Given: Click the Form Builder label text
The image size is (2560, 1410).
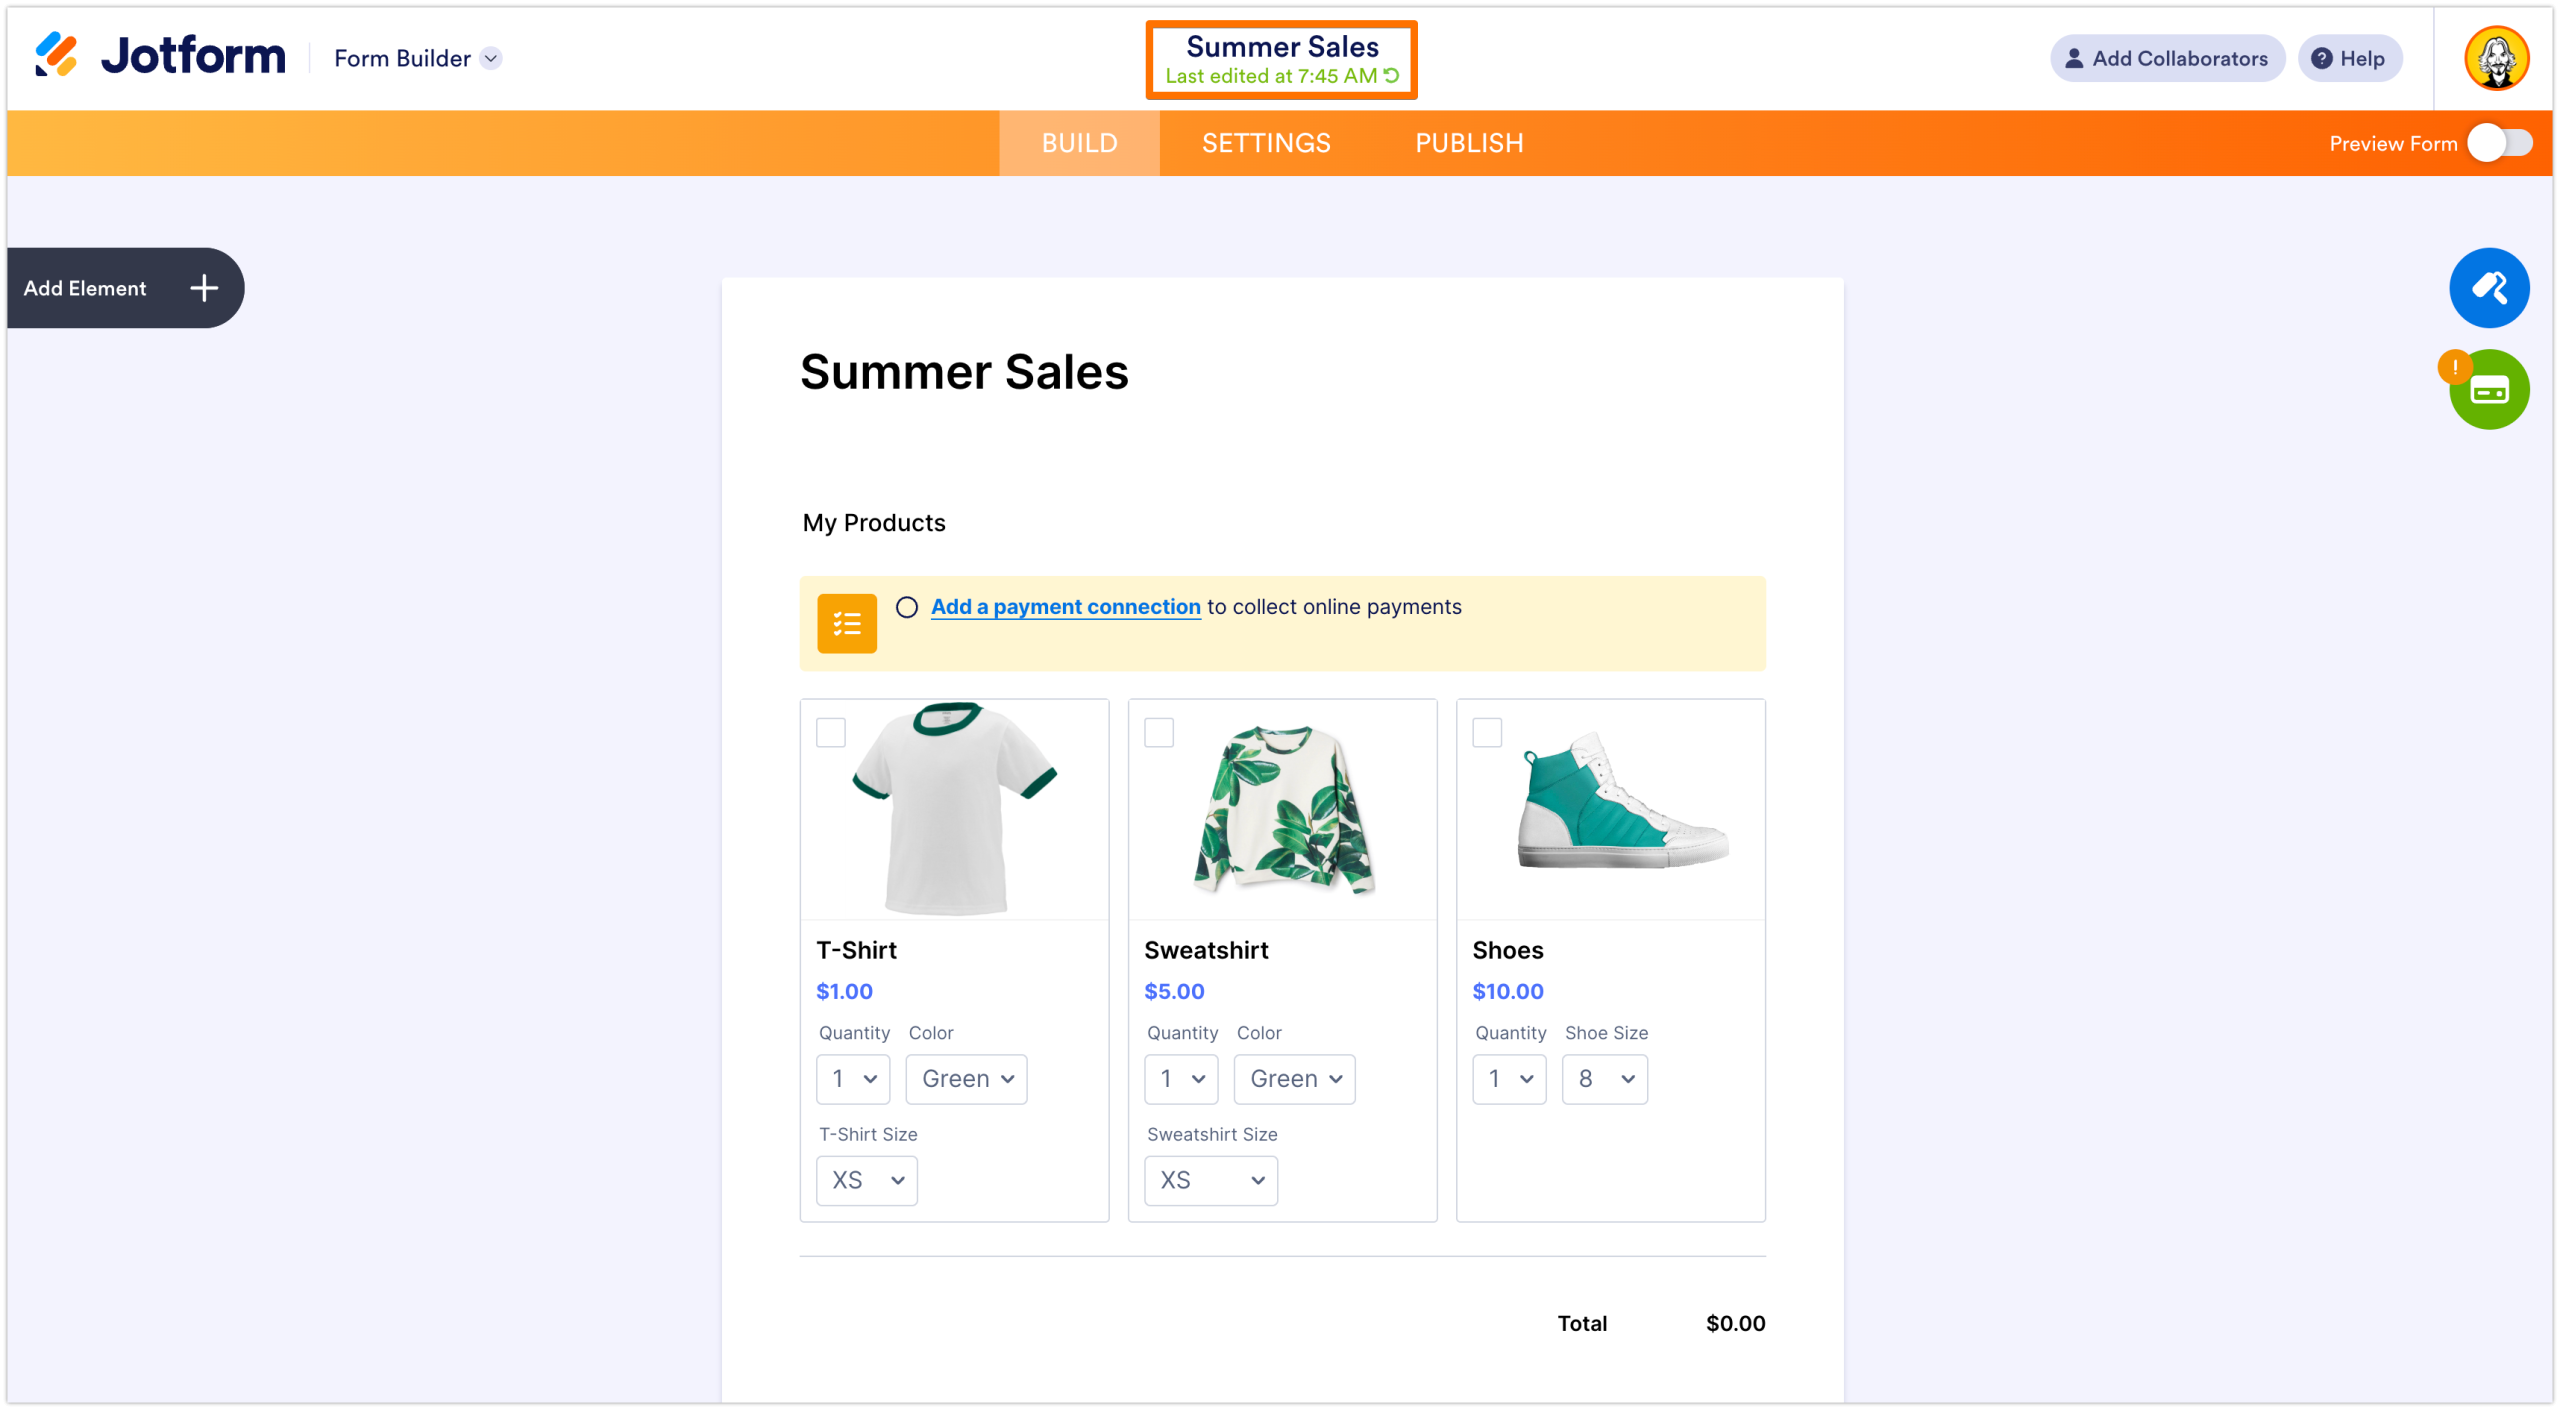Looking at the screenshot, I should point(402,58).
